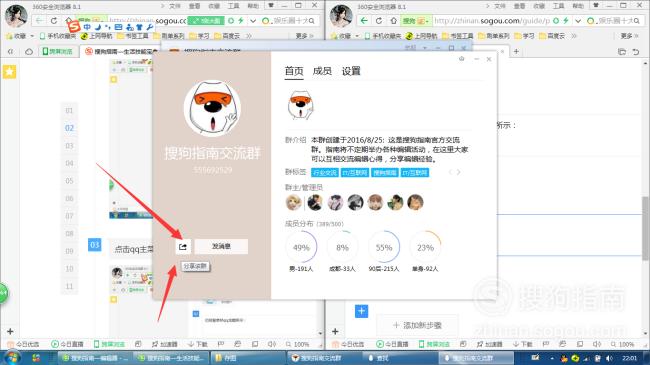The width and height of the screenshot is (650, 365).
Task: Open address dropdown arrow in right browser
Action: (x=578, y=21)
